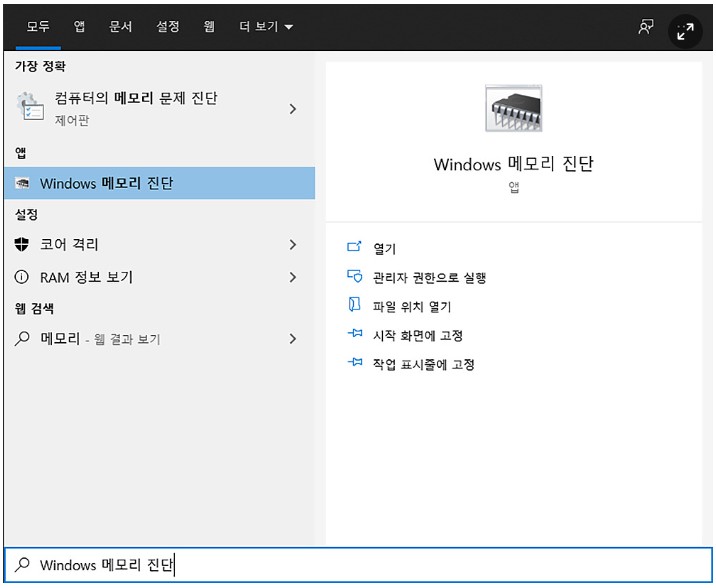The image size is (716, 588).
Task: Click 열기 to open the app
Action: point(384,249)
